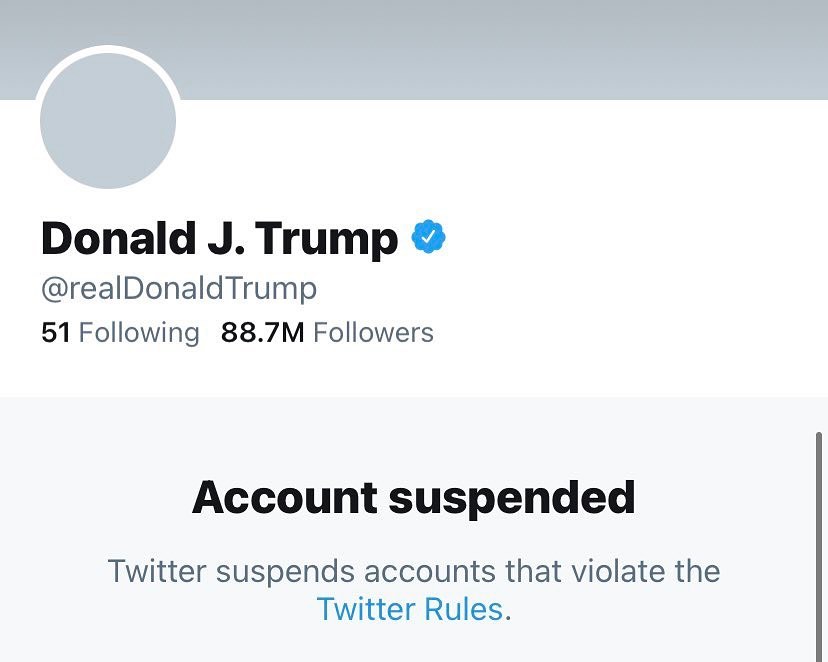Click "Twitter" starting the suspension sentence
This screenshot has height=662, width=828.
(158, 572)
